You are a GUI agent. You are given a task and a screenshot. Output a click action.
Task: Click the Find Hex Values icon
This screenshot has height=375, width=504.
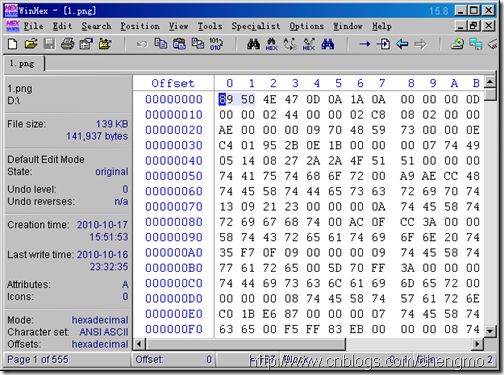click(272, 44)
